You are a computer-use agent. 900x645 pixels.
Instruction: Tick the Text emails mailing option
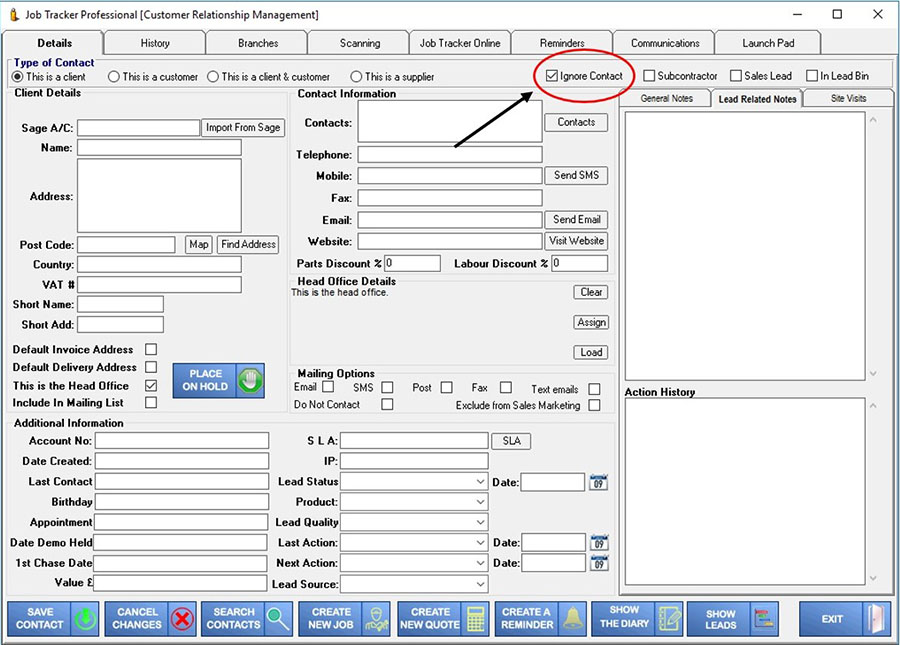(x=595, y=389)
